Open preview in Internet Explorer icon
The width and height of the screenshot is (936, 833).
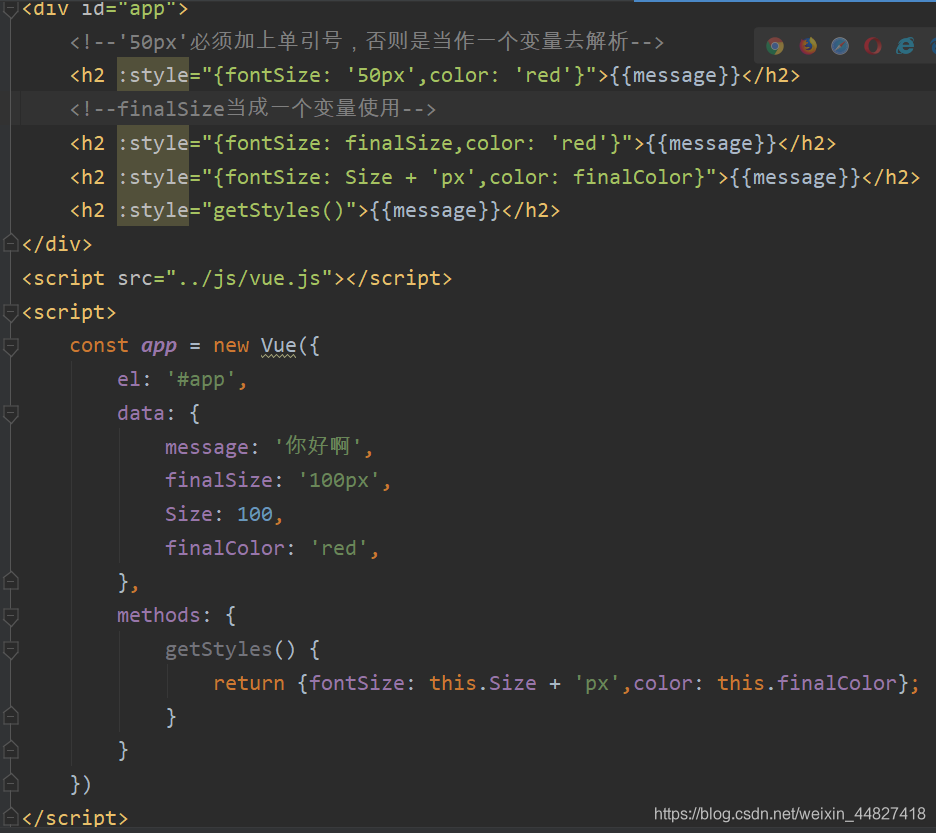click(905, 46)
